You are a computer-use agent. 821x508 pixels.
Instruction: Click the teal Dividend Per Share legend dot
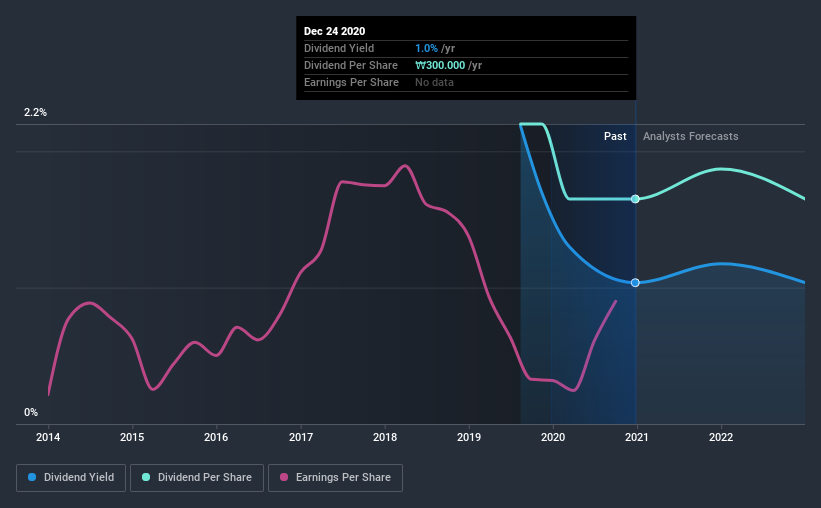click(x=146, y=477)
